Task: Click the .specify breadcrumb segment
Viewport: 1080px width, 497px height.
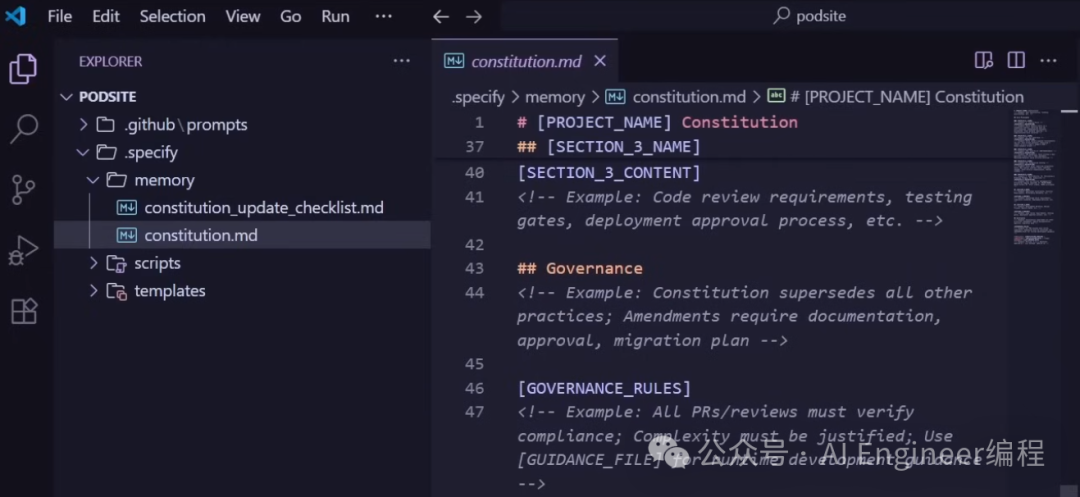Action: 478,97
